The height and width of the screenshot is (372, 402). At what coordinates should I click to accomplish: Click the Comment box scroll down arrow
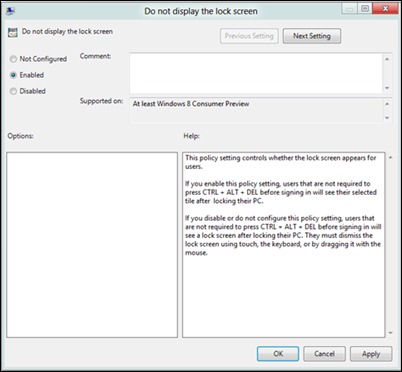coord(387,88)
